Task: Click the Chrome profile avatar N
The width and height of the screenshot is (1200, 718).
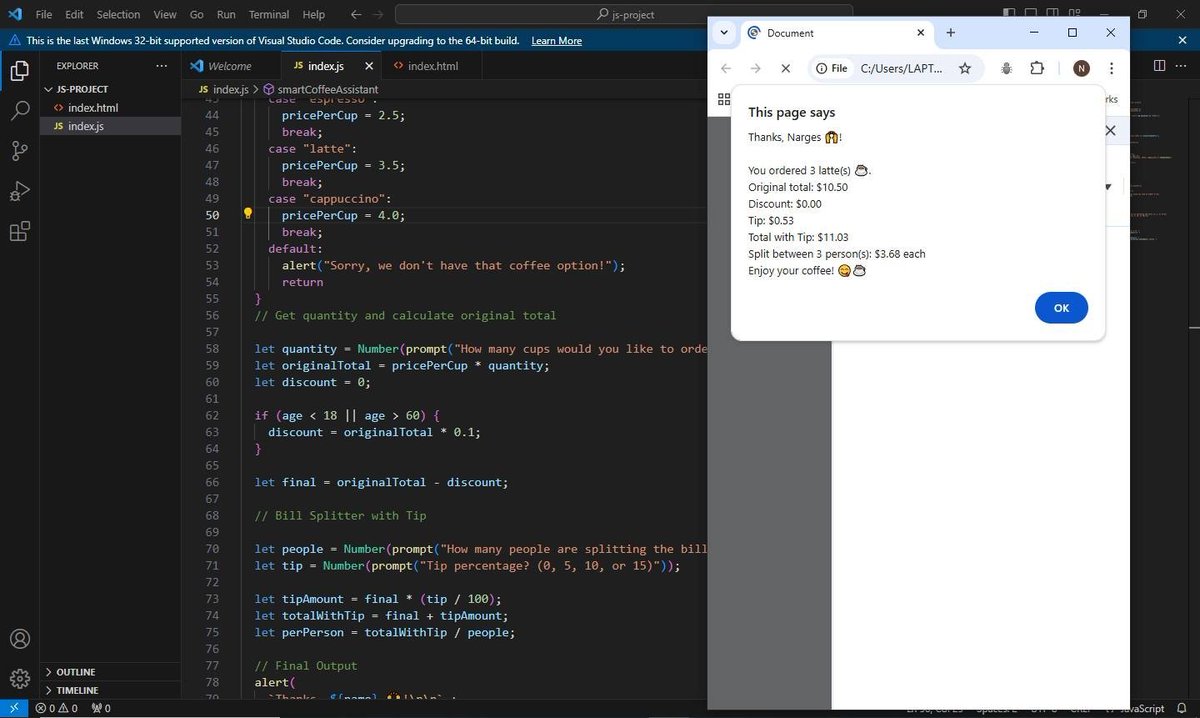Action: pyautogui.click(x=1081, y=68)
